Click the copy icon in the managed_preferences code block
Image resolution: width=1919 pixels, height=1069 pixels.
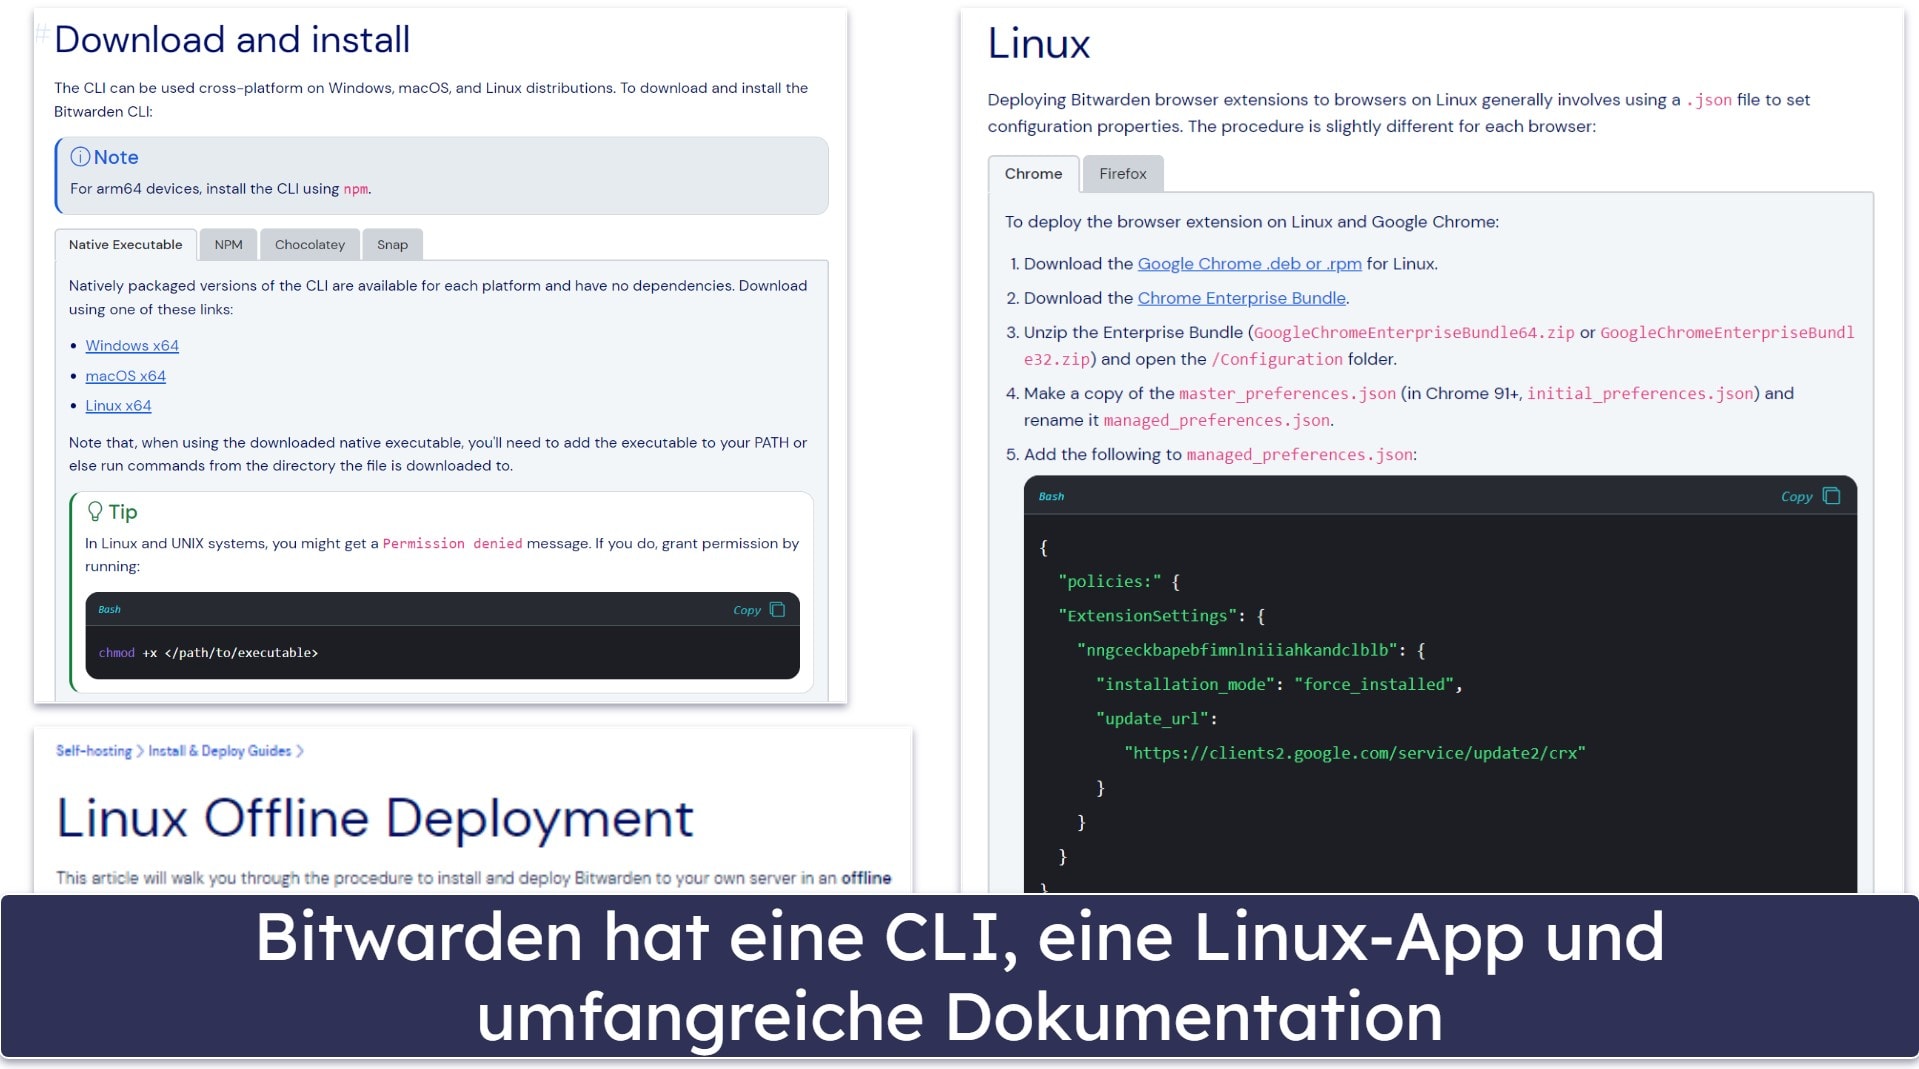click(1831, 496)
